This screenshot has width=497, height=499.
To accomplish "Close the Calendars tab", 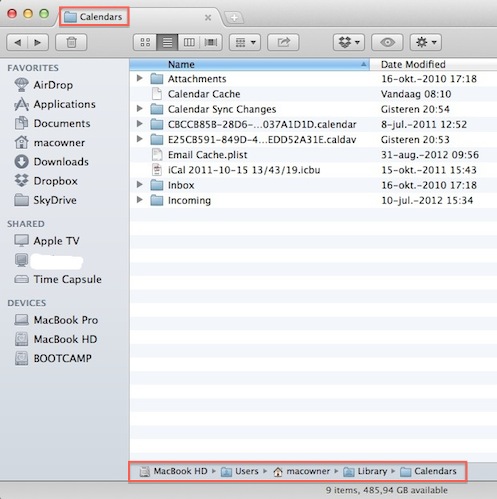I will 208,17.
